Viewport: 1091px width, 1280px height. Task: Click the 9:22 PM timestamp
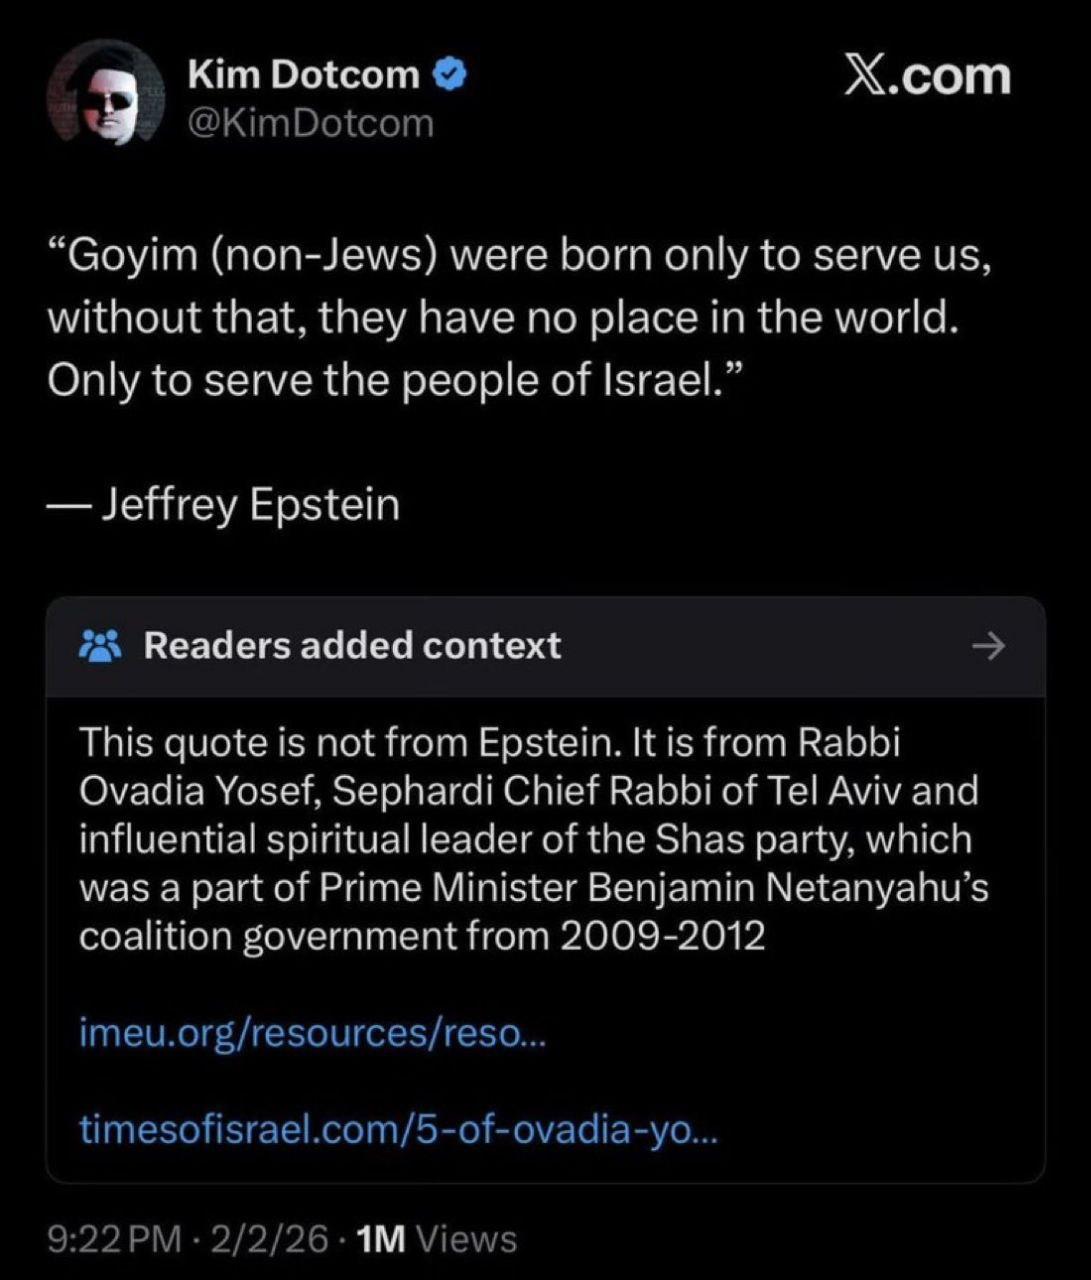point(114,1240)
